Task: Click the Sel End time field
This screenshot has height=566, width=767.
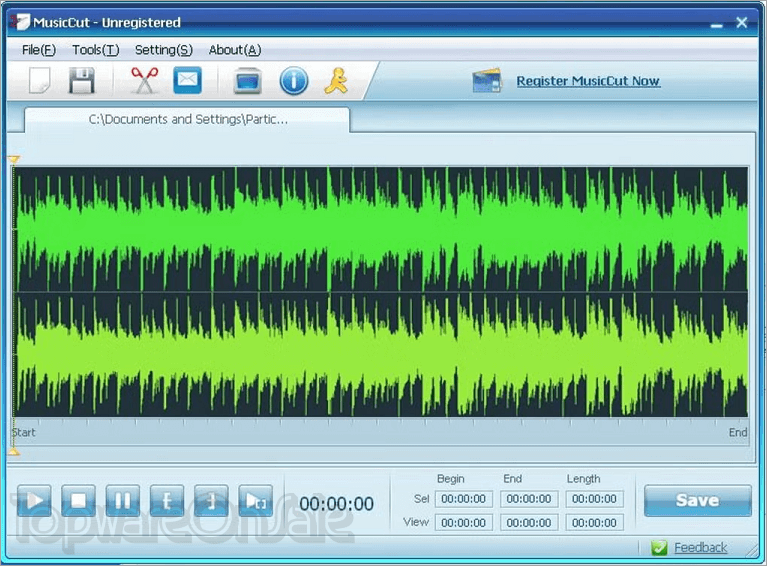Action: tap(529, 499)
